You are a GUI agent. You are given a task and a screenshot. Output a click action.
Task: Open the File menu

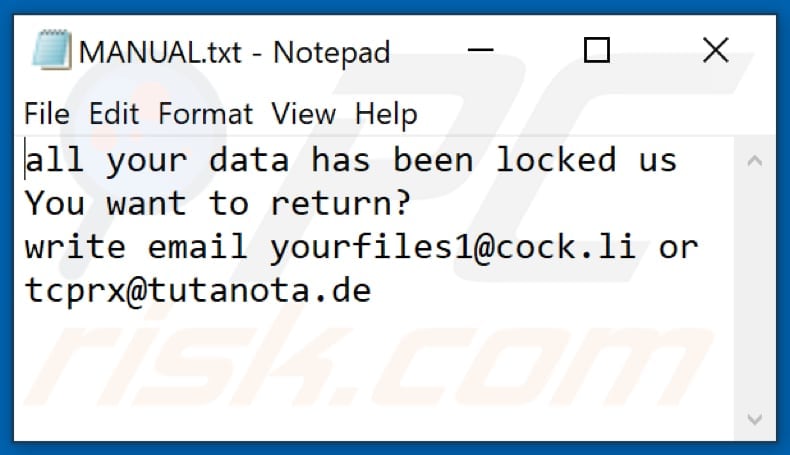pyautogui.click(x=46, y=113)
